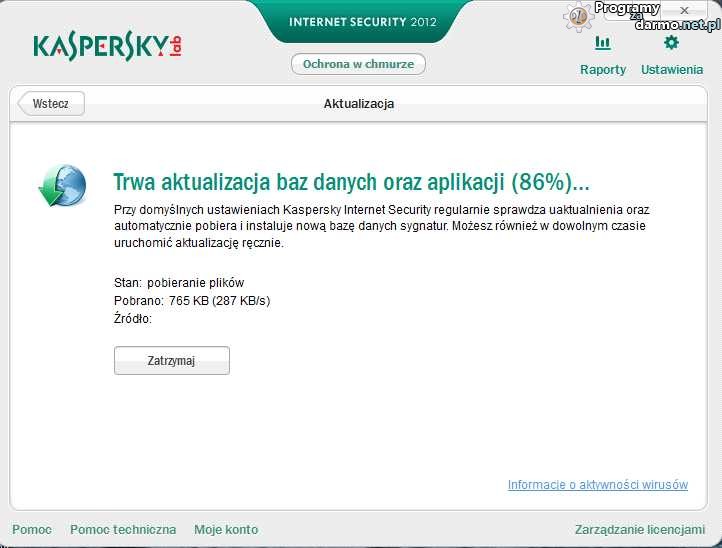
Task: Go back using the Wstecz button
Action: click(x=51, y=104)
